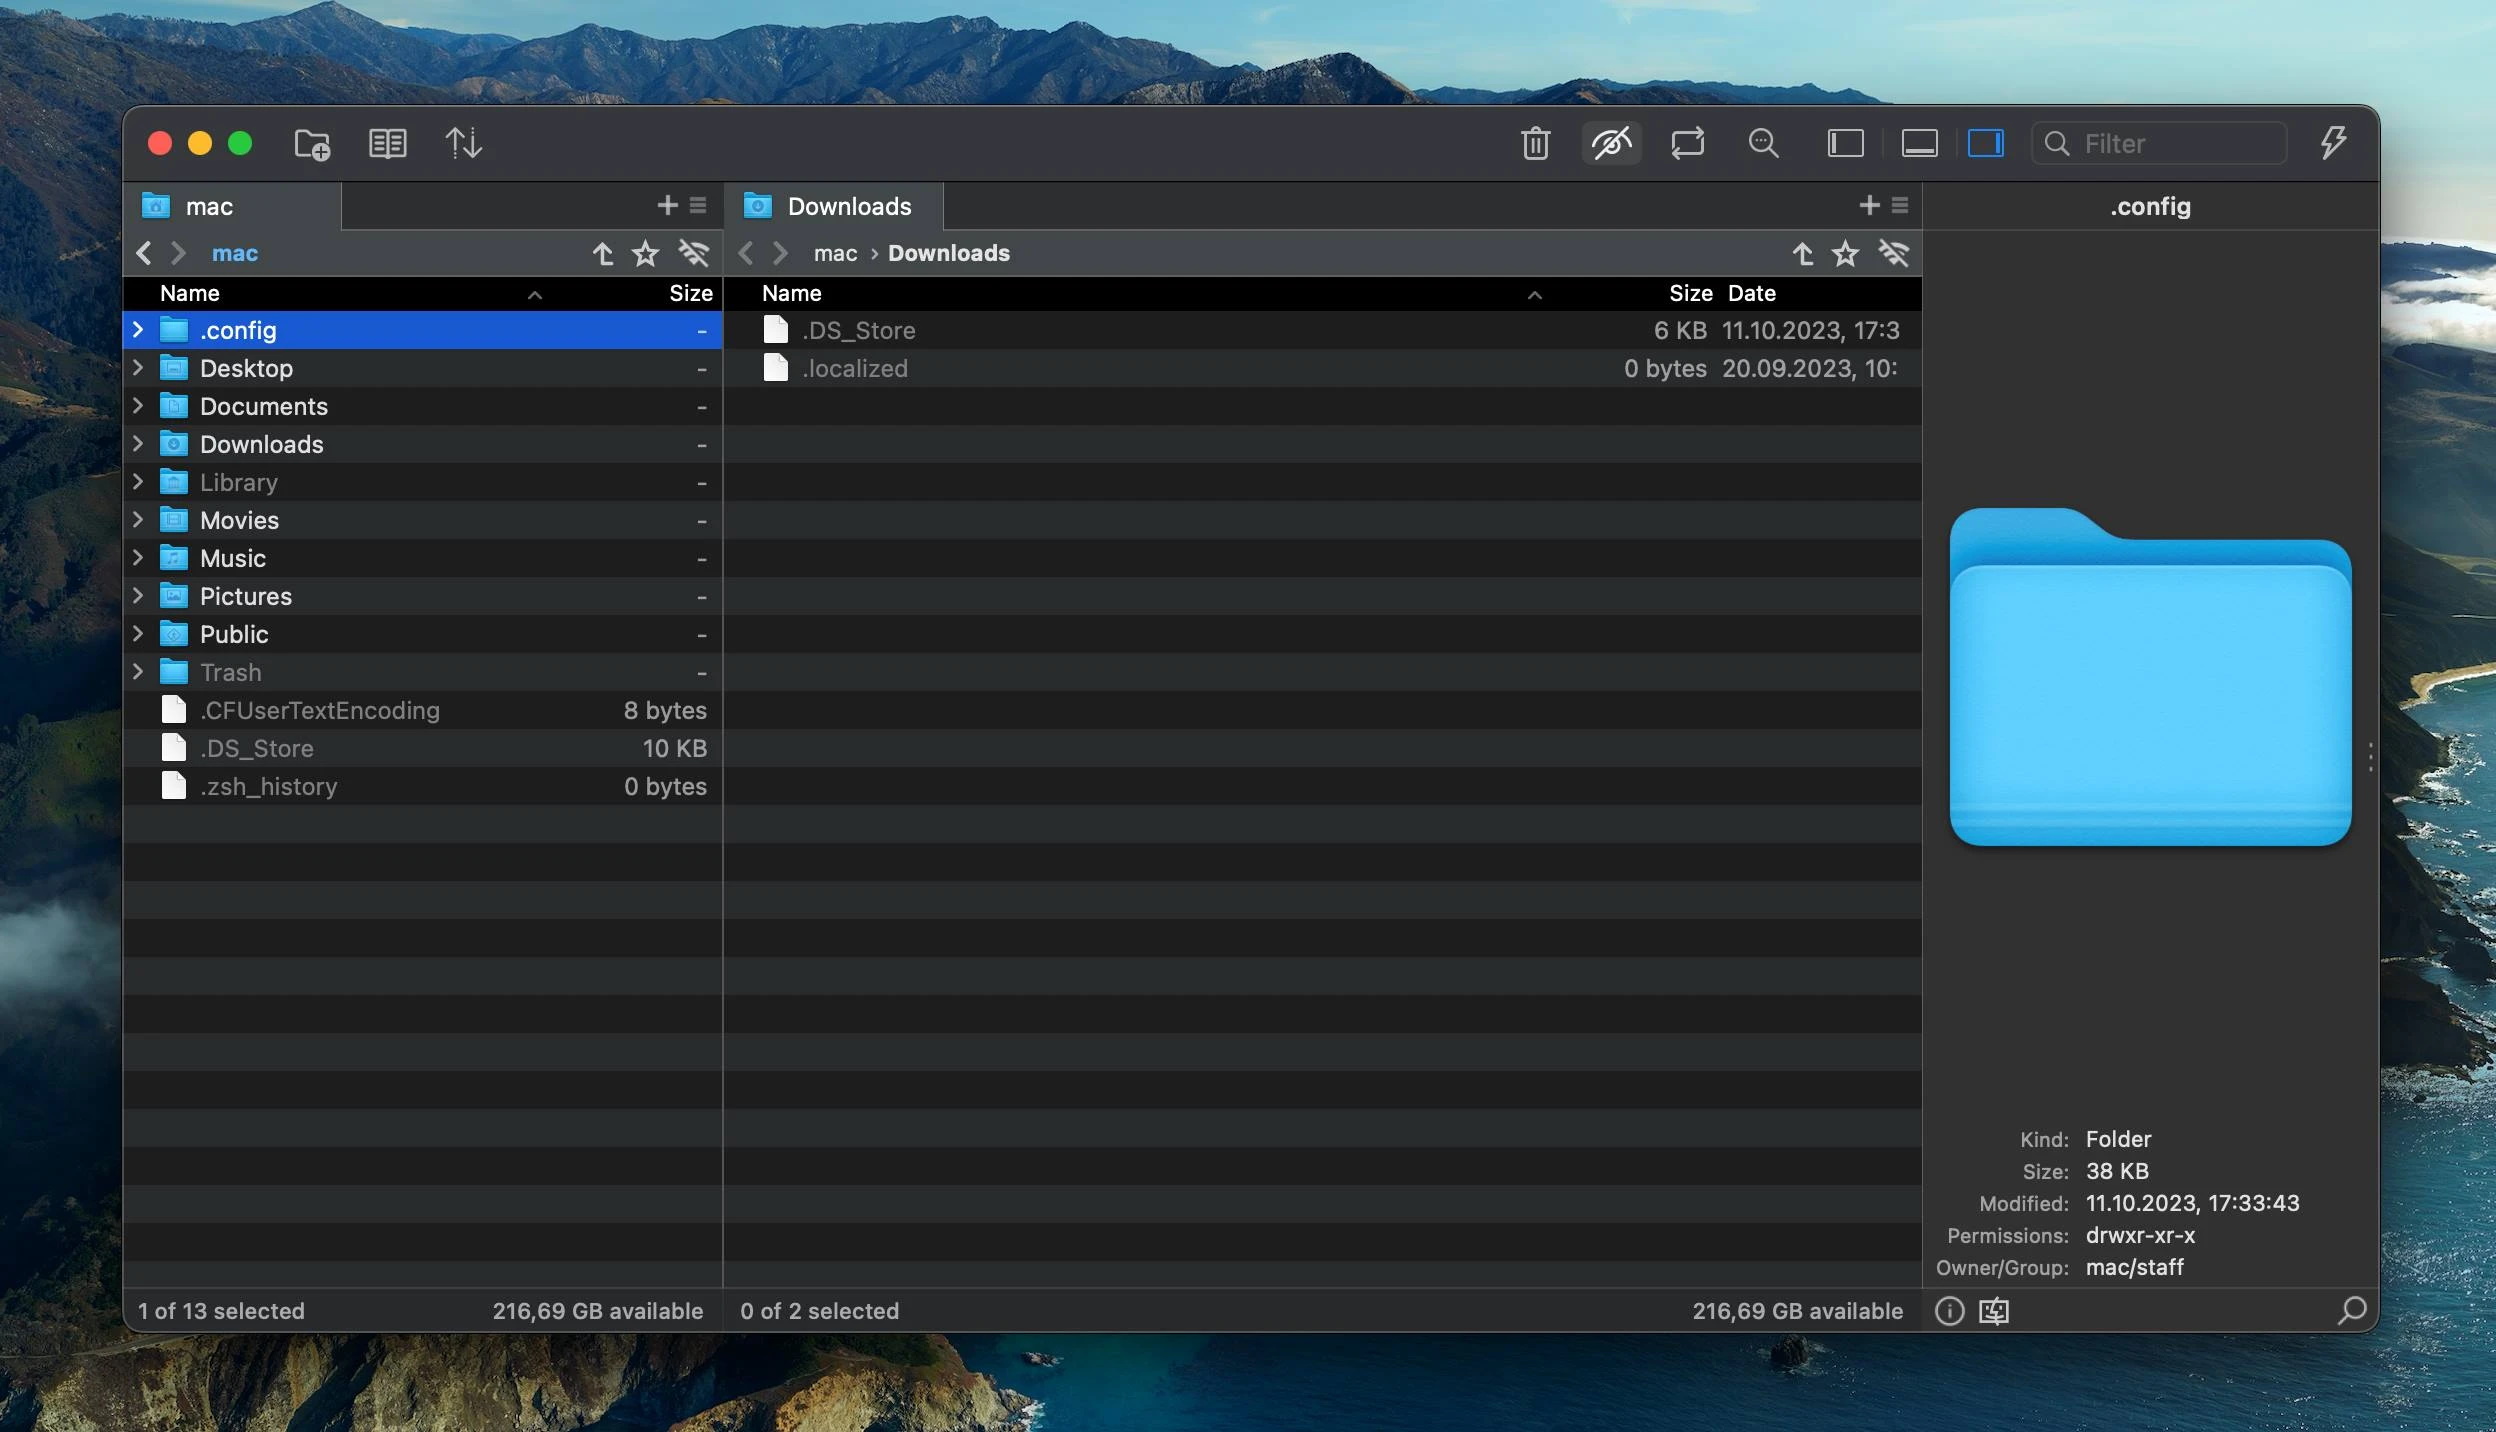The width and height of the screenshot is (2496, 1432).
Task: Sort right pane by Date column
Action: [x=1752, y=293]
